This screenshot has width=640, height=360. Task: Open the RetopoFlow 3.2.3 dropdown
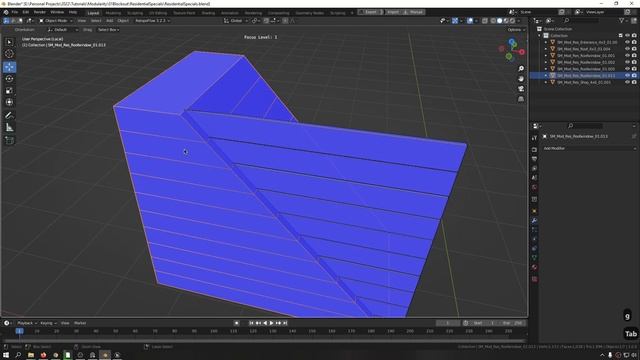(153, 20)
